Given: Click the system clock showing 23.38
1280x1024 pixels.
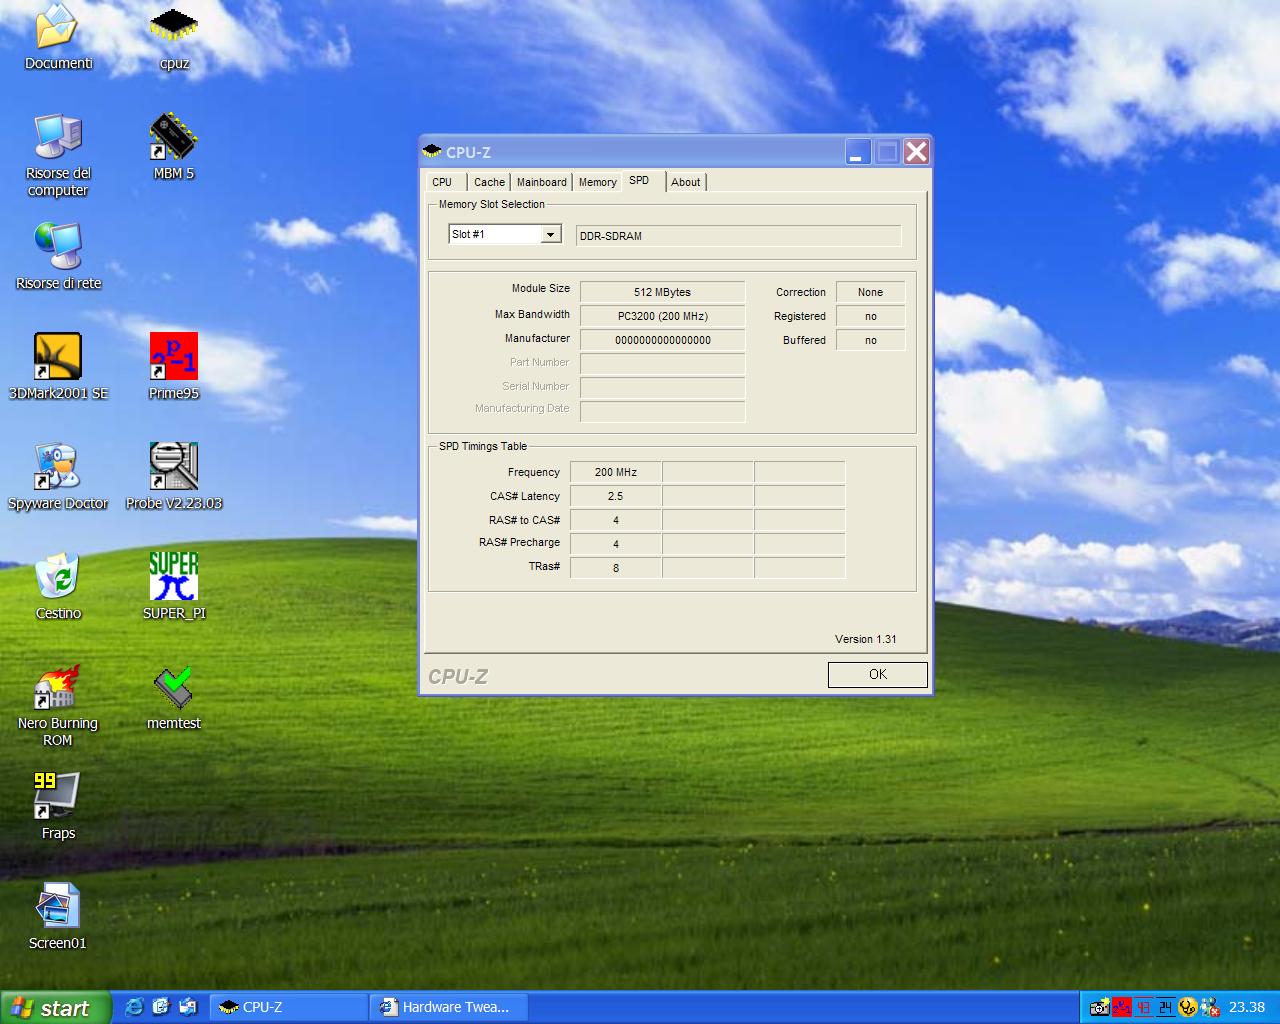Looking at the screenshot, I should (1246, 1007).
